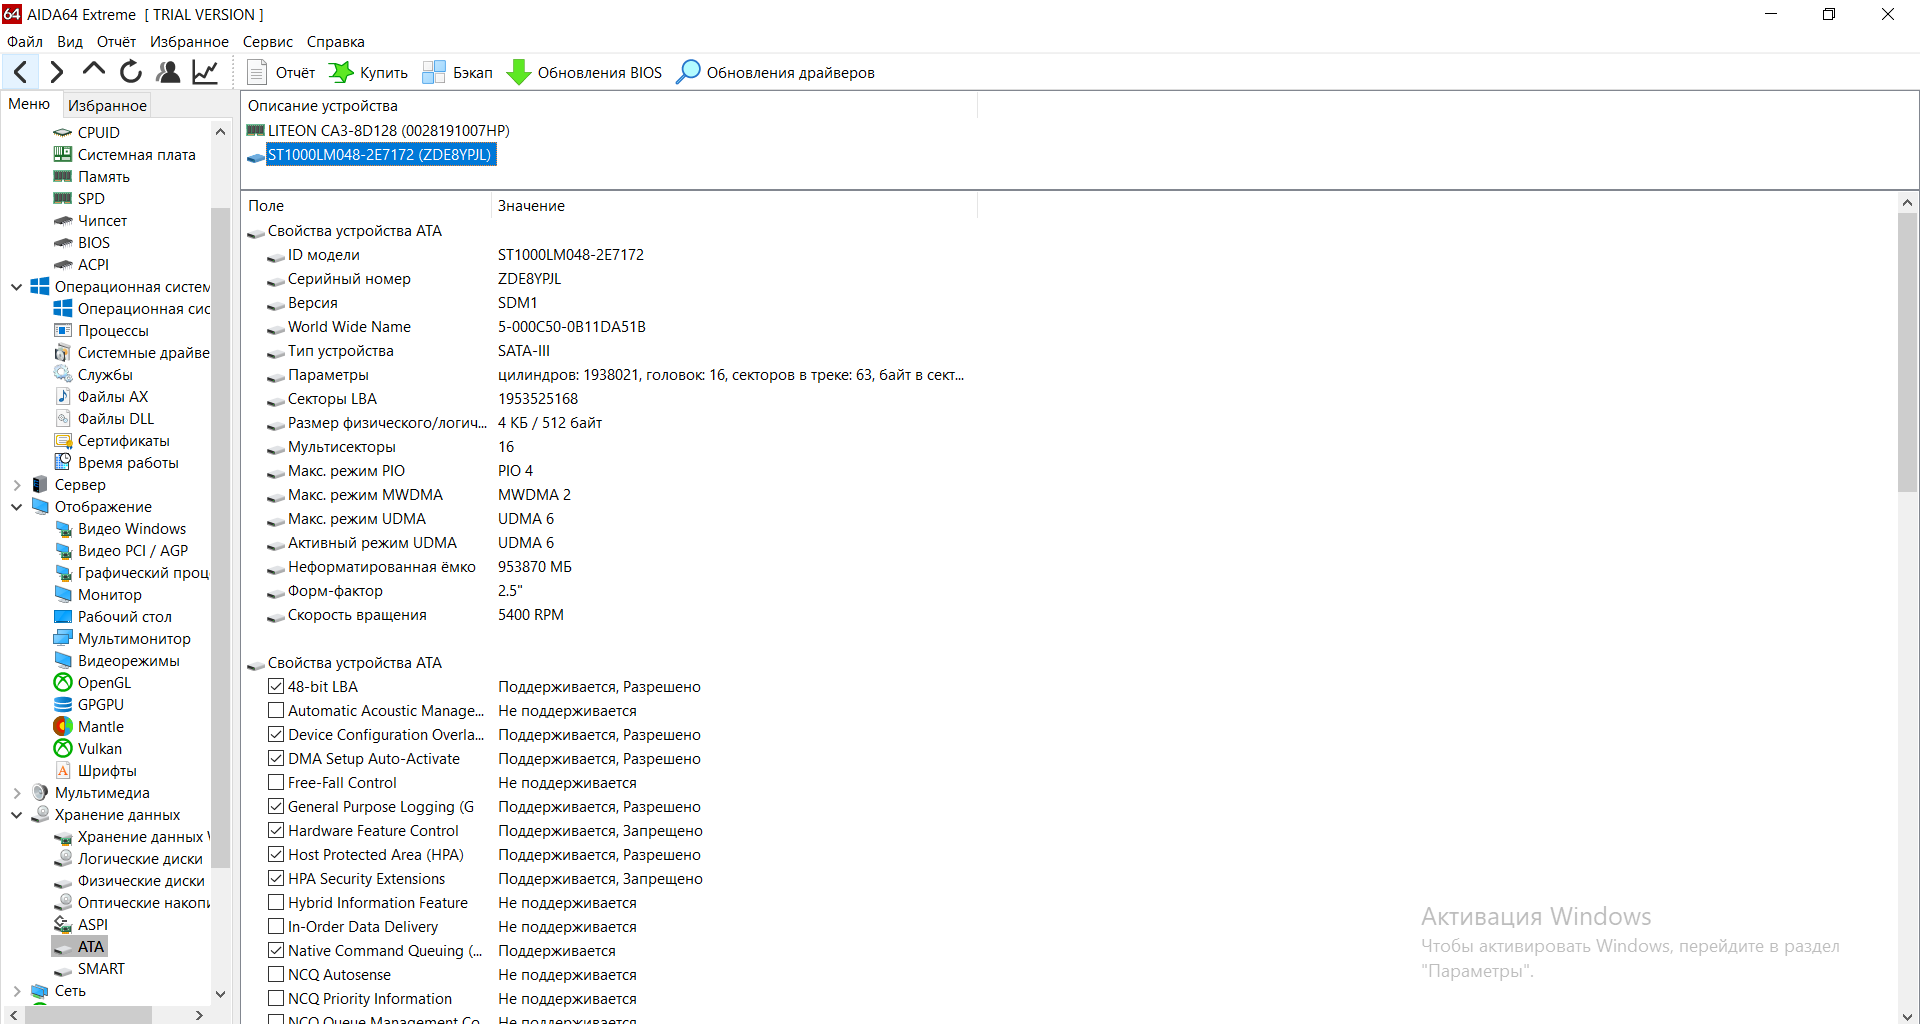The width and height of the screenshot is (1920, 1024).
Task: Collapse the Операционная система tree node
Action: click(16, 287)
